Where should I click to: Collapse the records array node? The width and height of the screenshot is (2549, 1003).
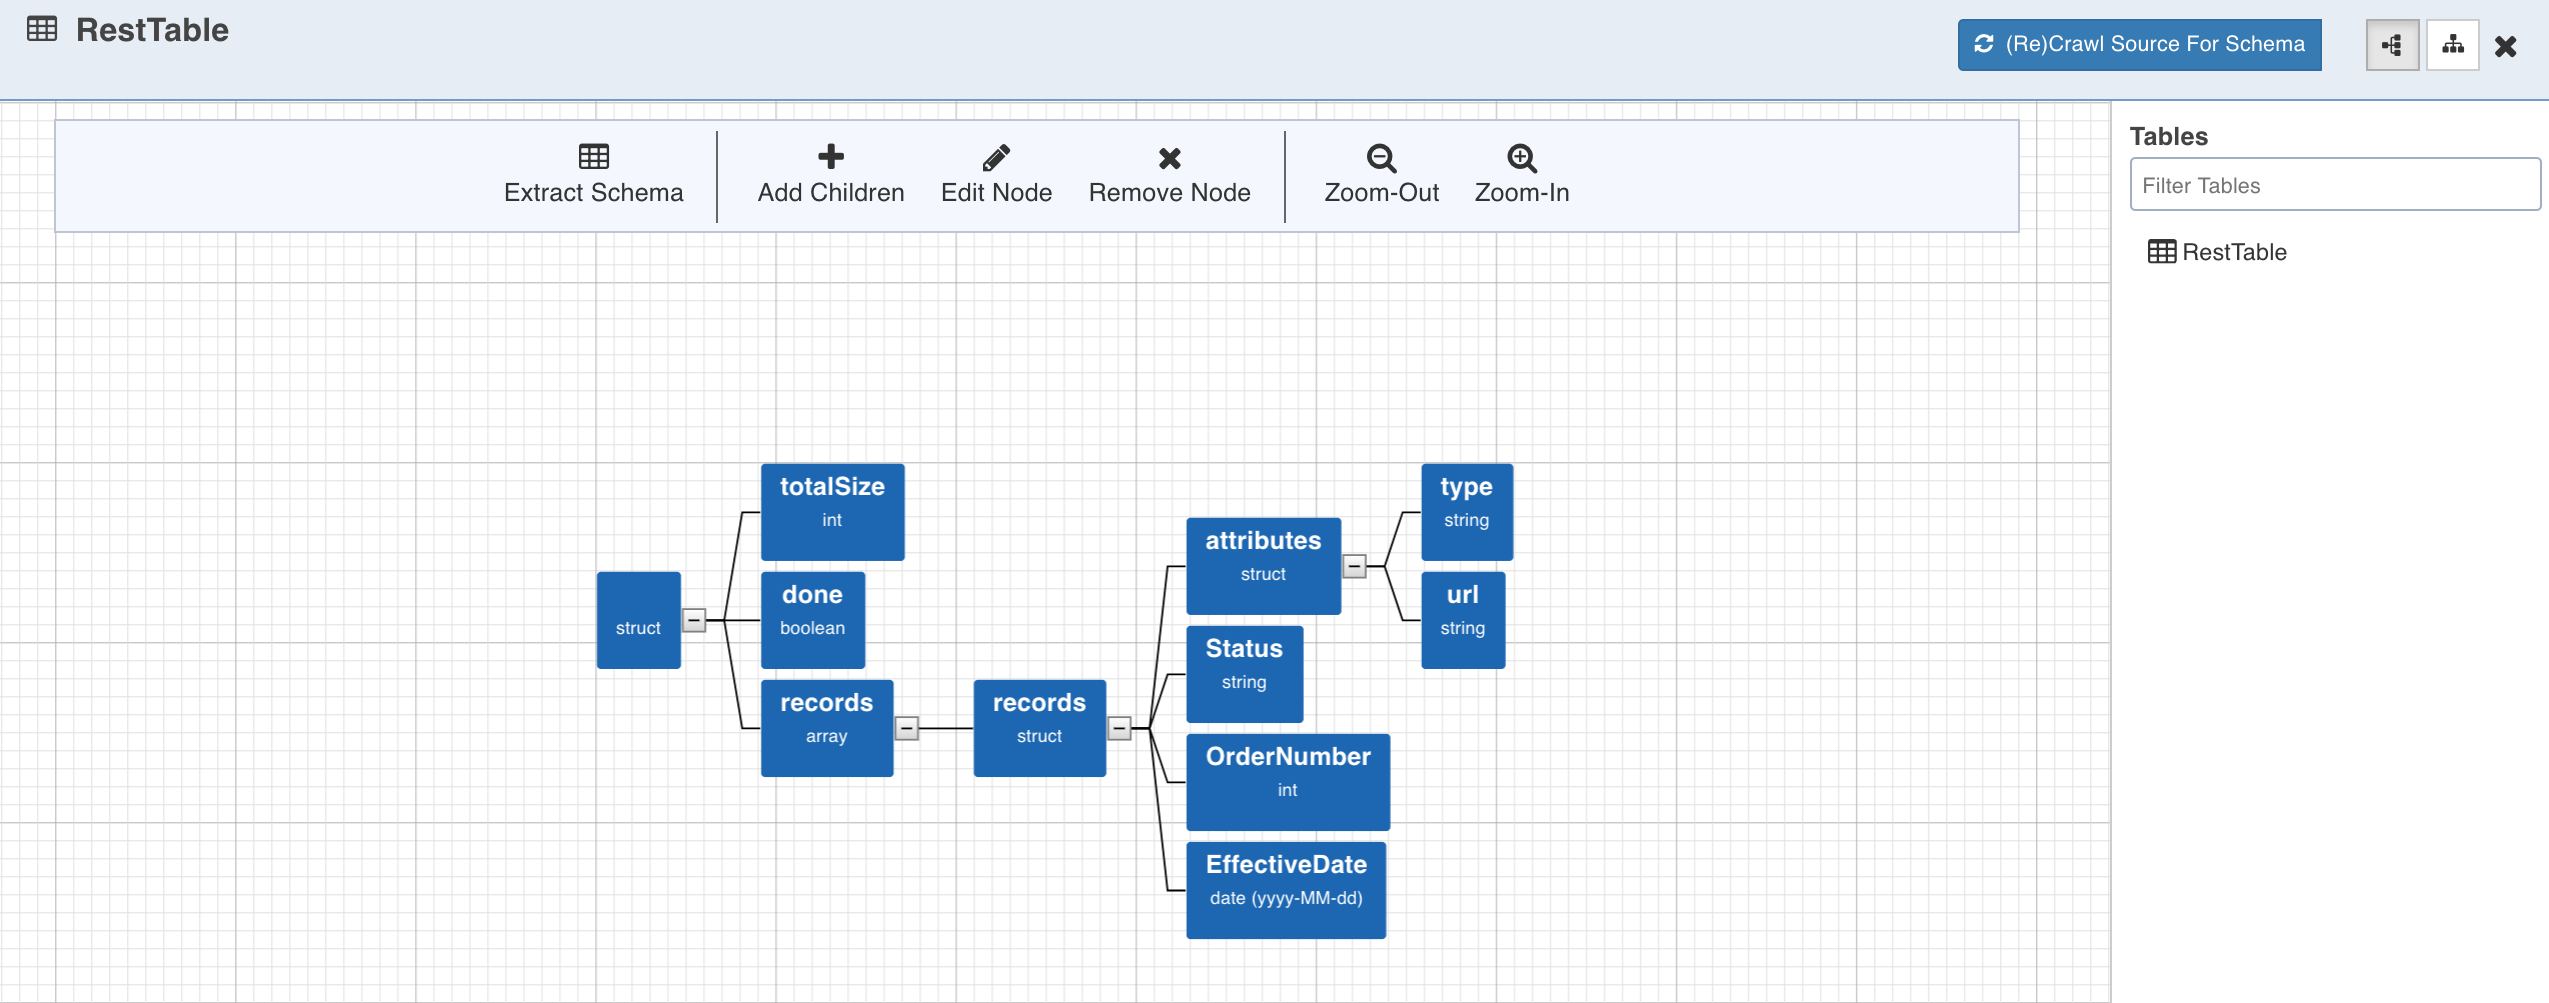pyautogui.click(x=906, y=728)
